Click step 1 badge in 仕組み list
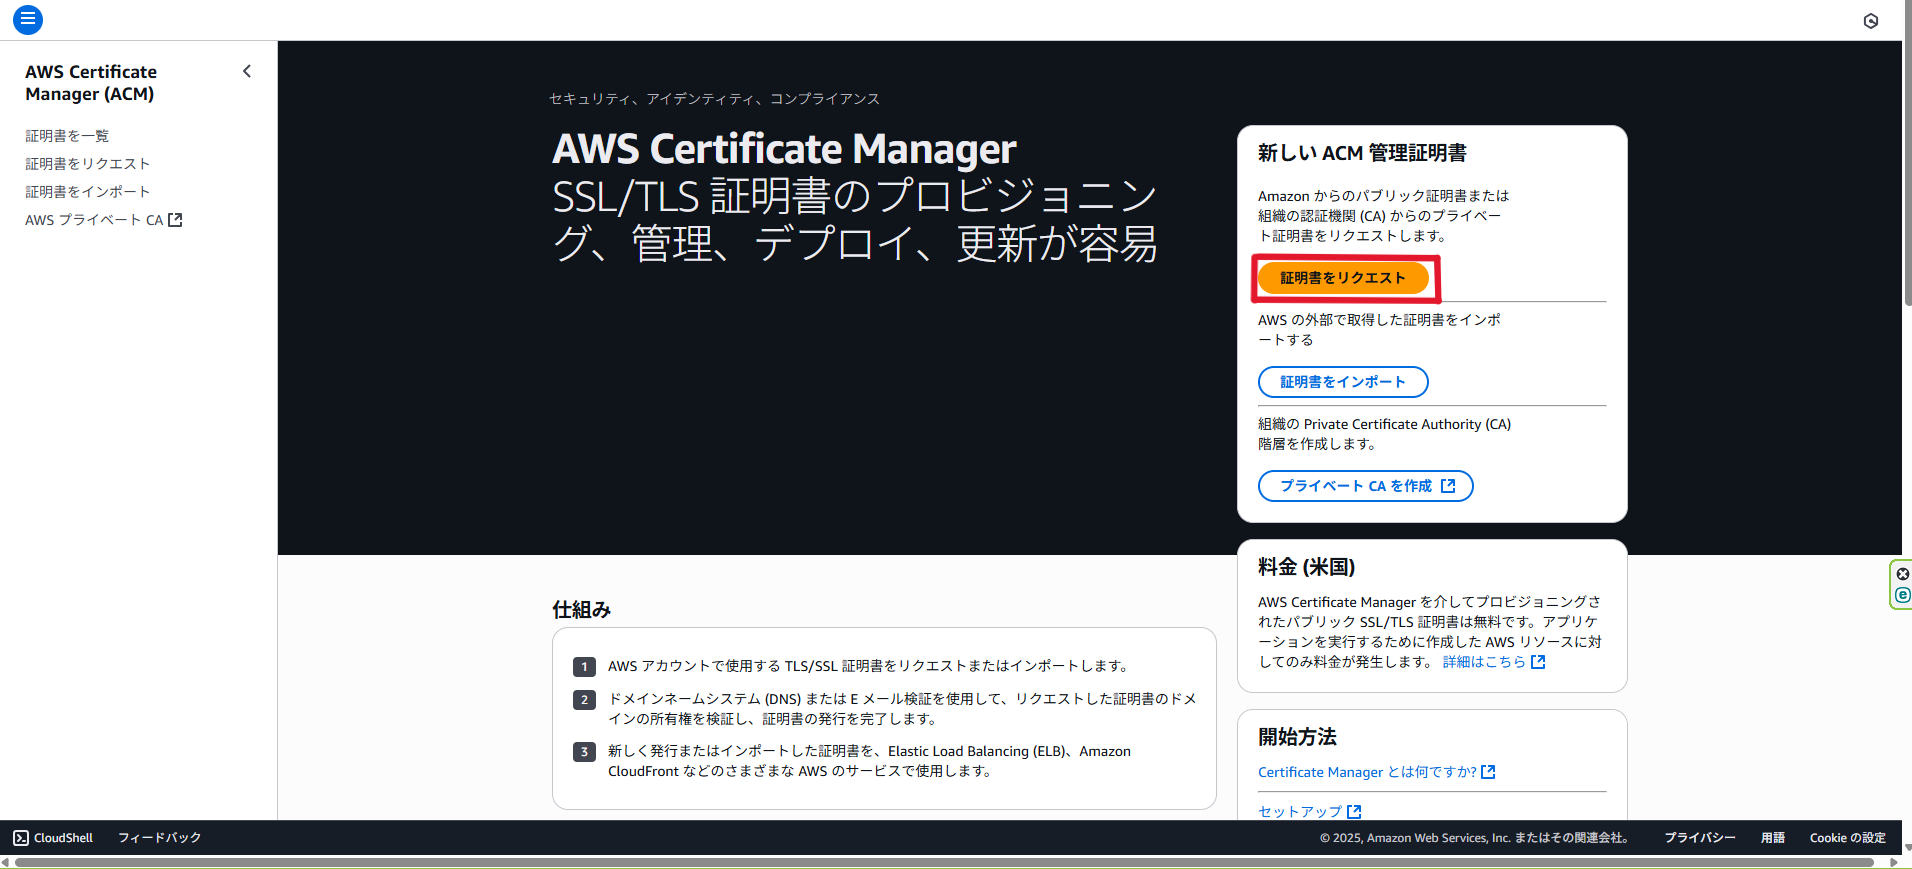Viewport: 1912px width, 869px height. point(585,667)
